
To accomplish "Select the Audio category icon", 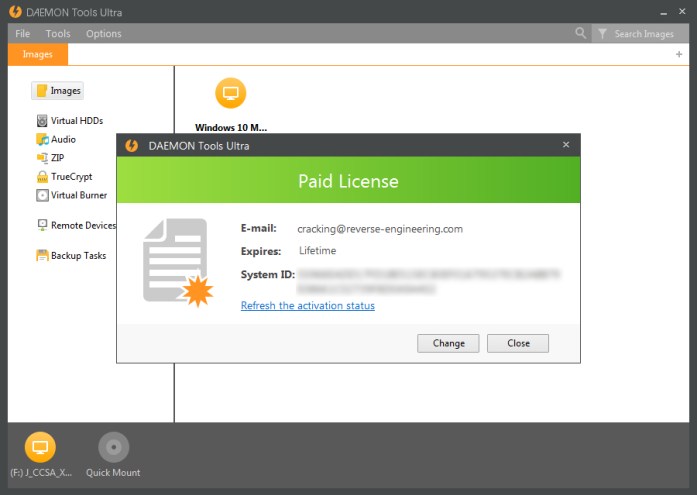I will click(x=42, y=140).
